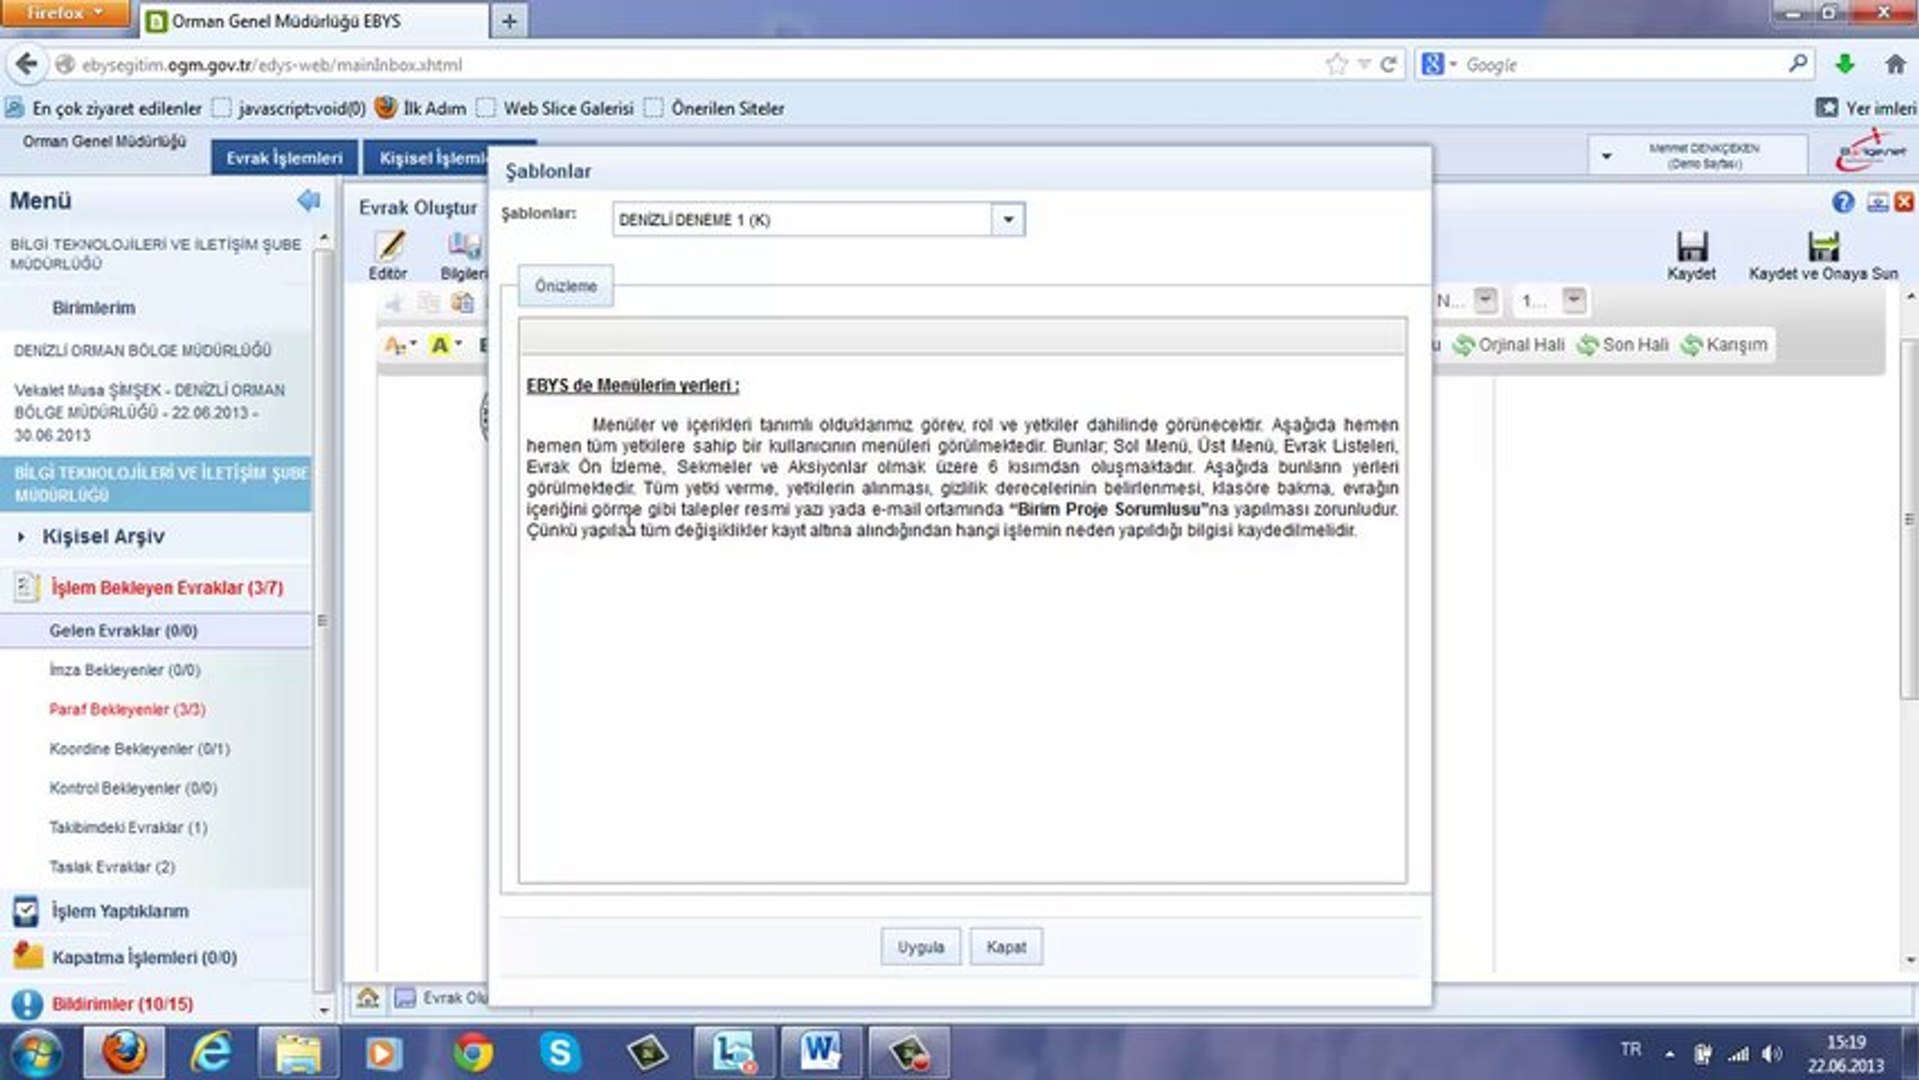Select Taslak Evraklar (2)
Image resolution: width=1919 pixels, height=1080 pixels.
pos(112,867)
